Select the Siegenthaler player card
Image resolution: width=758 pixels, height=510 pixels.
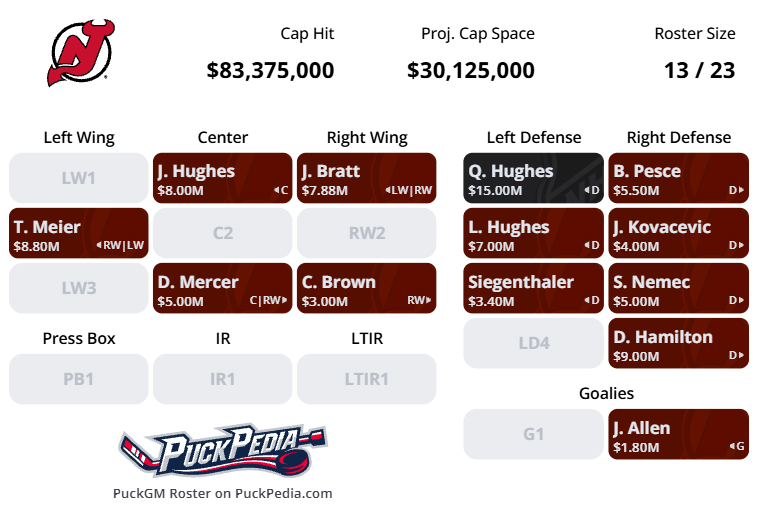pos(534,289)
